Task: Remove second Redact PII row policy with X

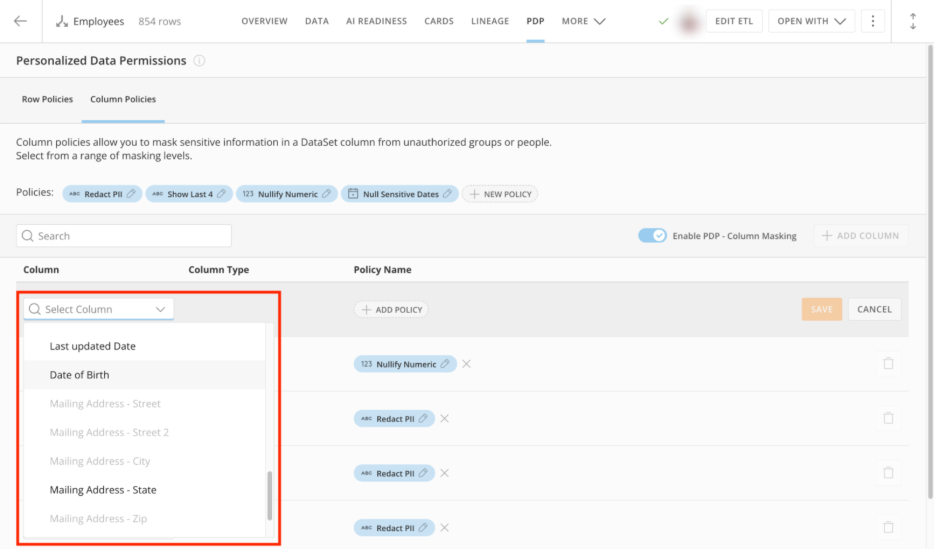Action: click(x=444, y=473)
